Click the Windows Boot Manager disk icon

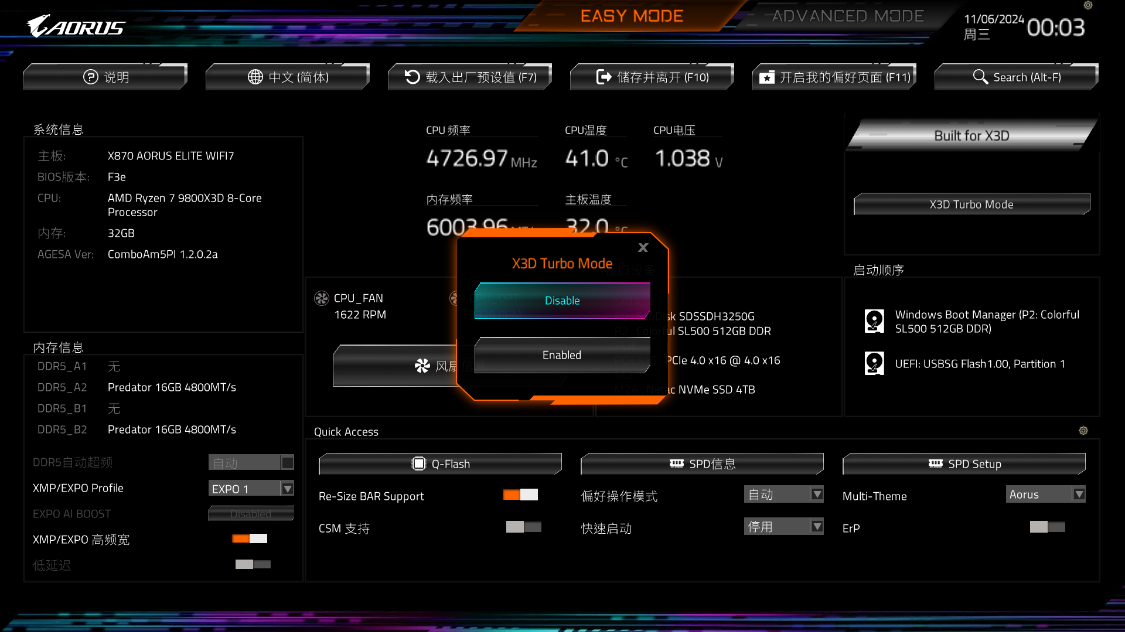pos(874,321)
